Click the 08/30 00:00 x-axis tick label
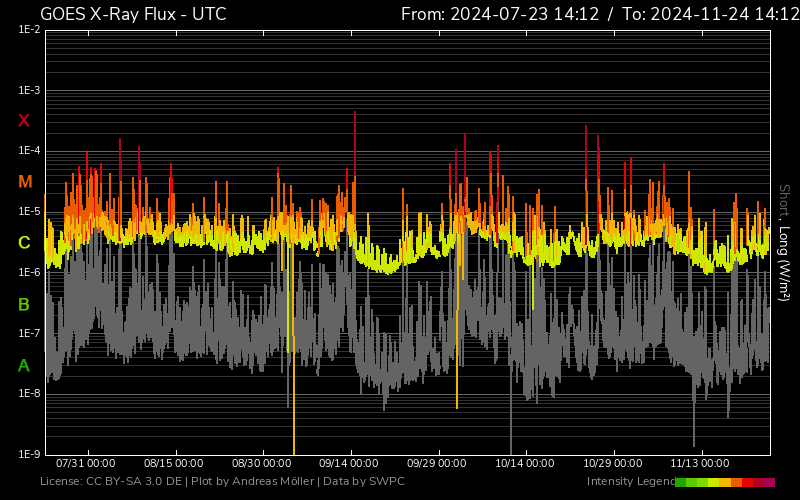This screenshot has height=500, width=800. (261, 463)
